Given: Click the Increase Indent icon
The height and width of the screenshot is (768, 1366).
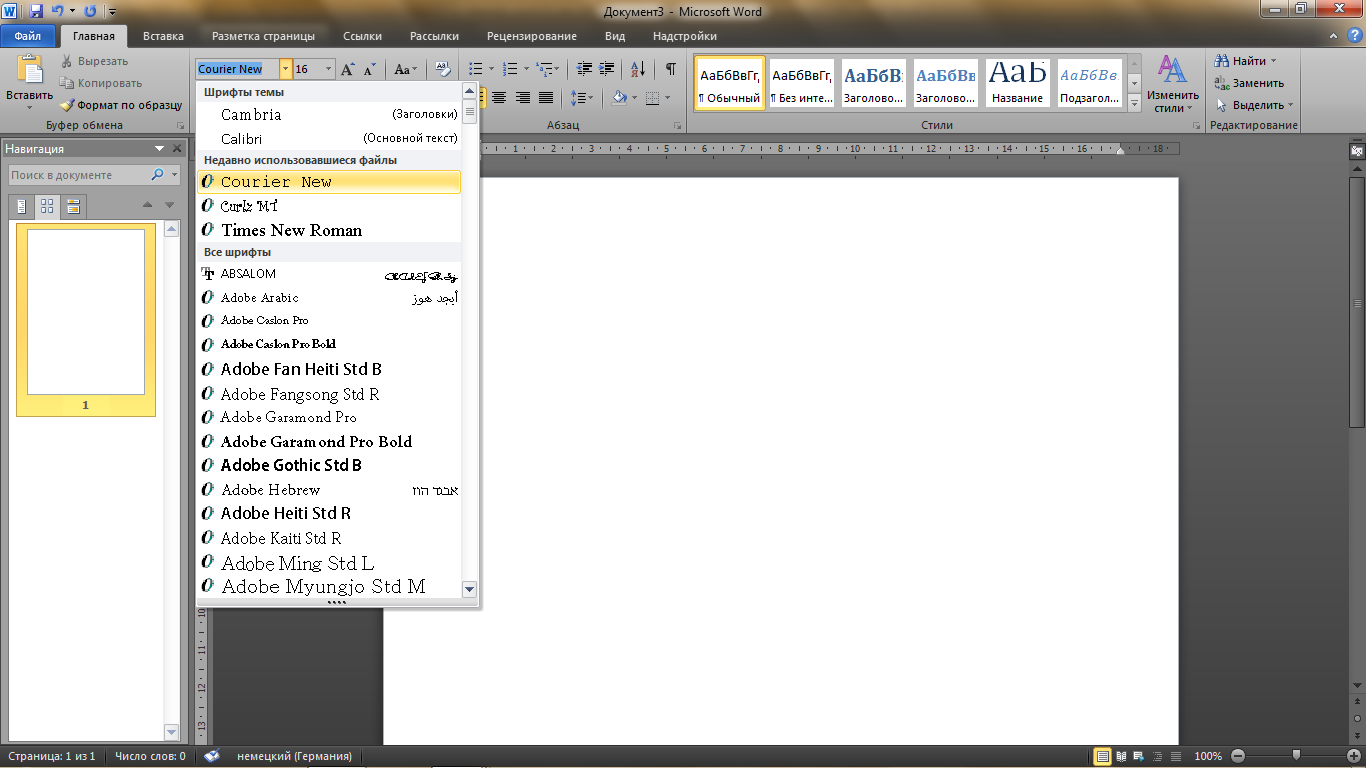Looking at the screenshot, I should pyautogui.click(x=608, y=69).
